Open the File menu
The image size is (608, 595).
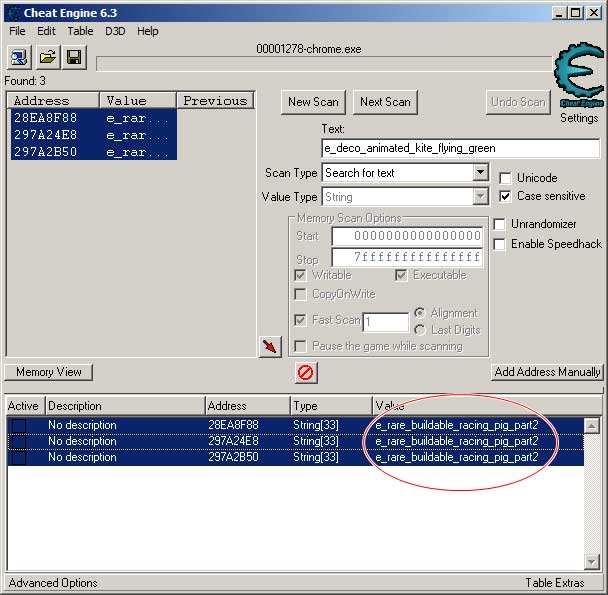[x=17, y=31]
